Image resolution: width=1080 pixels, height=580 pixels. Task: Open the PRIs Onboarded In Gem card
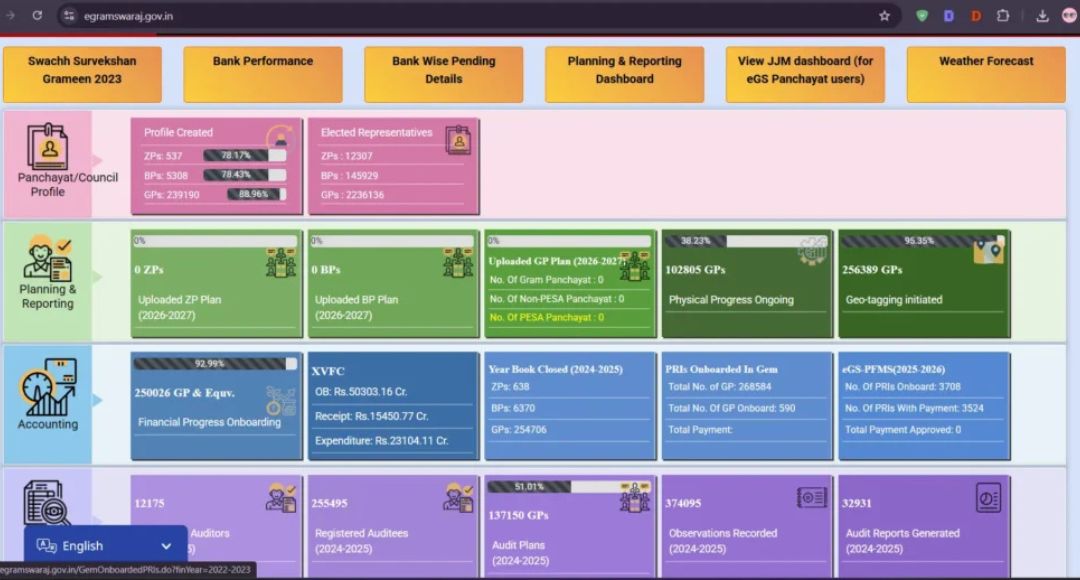point(746,405)
